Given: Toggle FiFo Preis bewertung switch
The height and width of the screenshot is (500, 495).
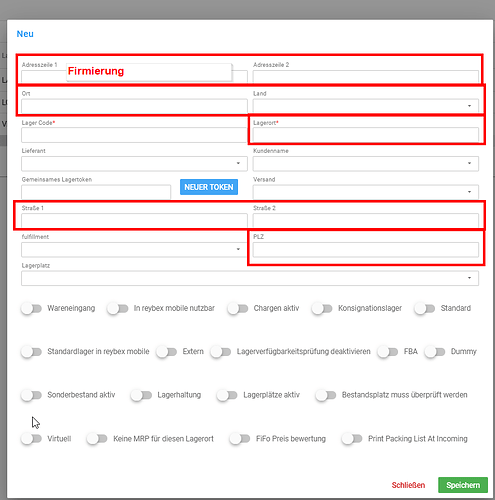Looking at the screenshot, I should tap(240, 439).
